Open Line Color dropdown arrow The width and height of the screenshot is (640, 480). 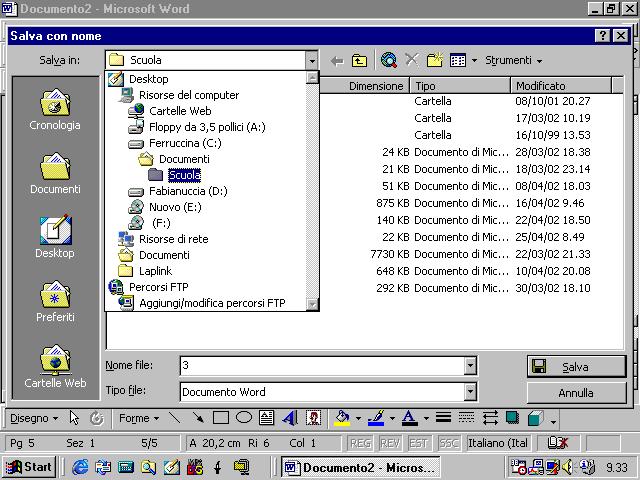click(x=392, y=418)
